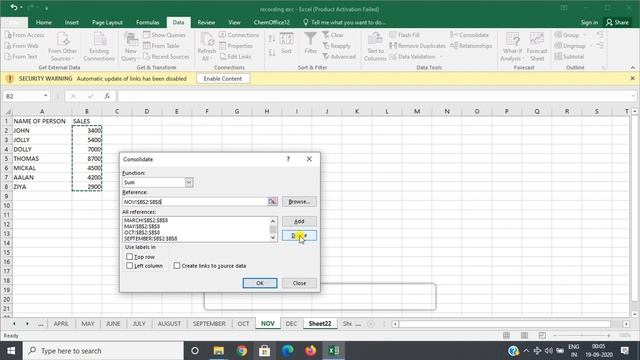Screen dimensions: 640x360
Task: Open Google Chrome from taskbar
Action: click(x=242, y=351)
